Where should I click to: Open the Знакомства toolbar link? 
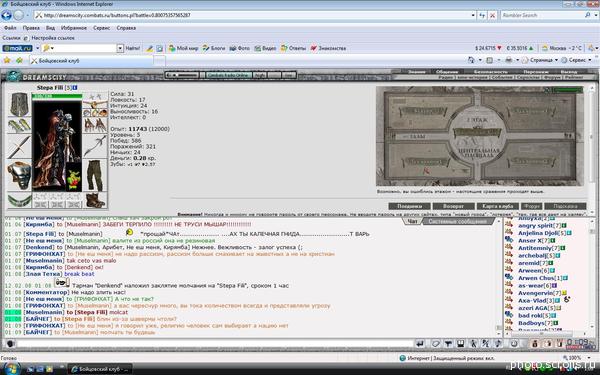[x=328, y=48]
